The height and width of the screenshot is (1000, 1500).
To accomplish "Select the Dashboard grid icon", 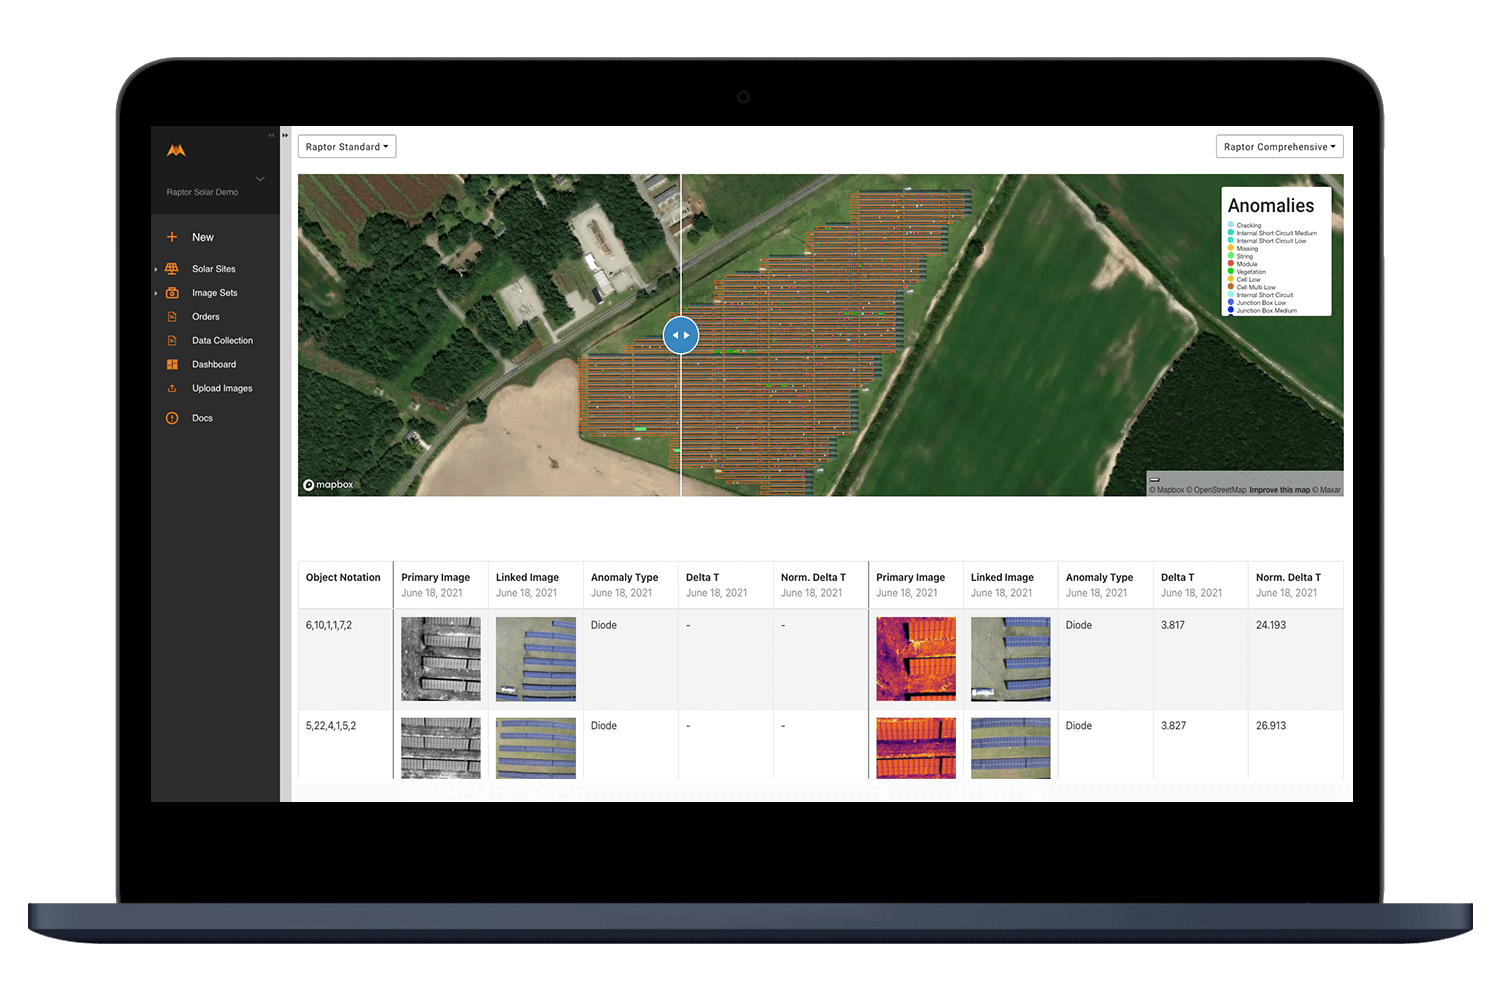I will point(174,364).
